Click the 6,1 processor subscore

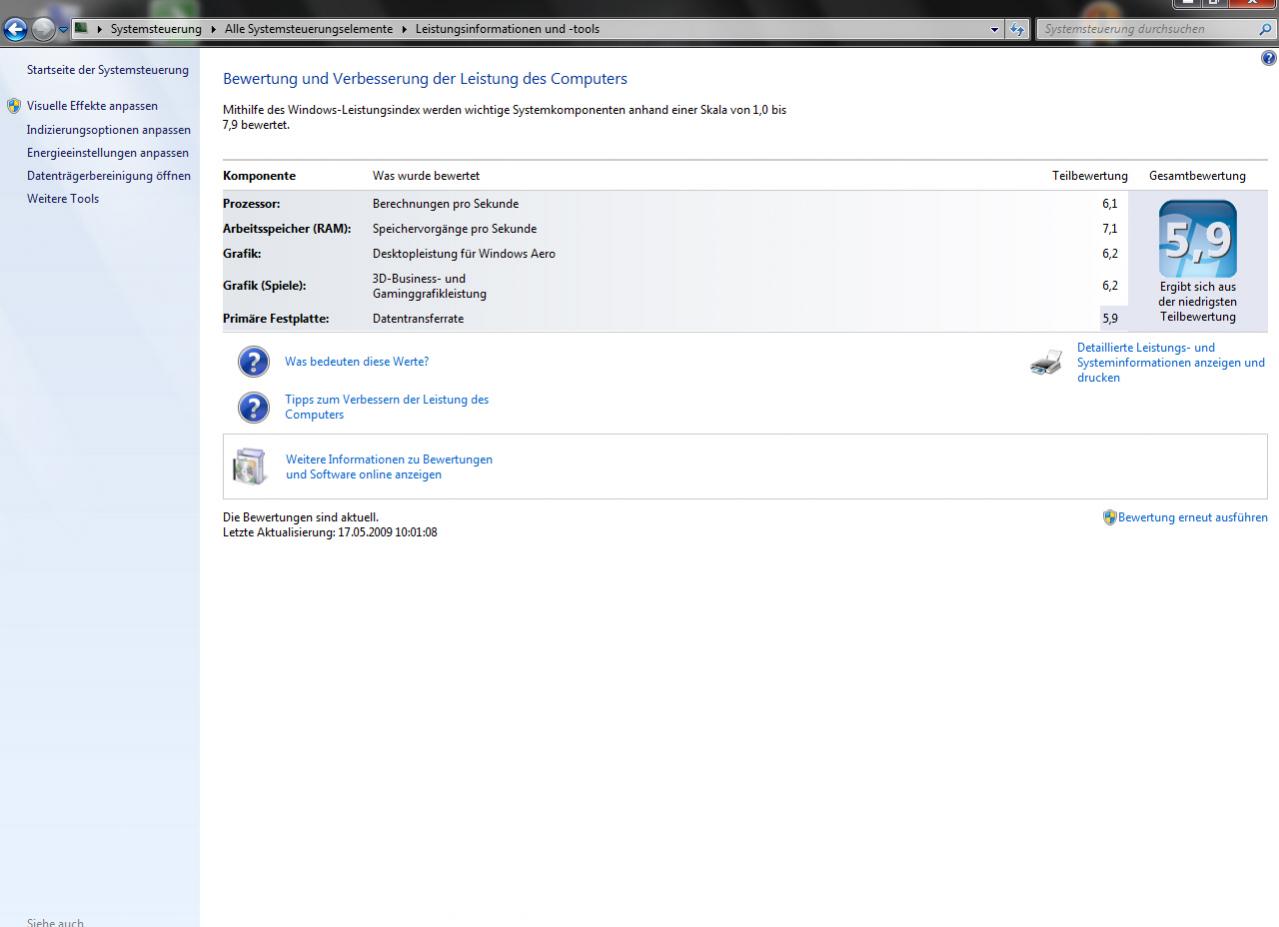(1109, 203)
